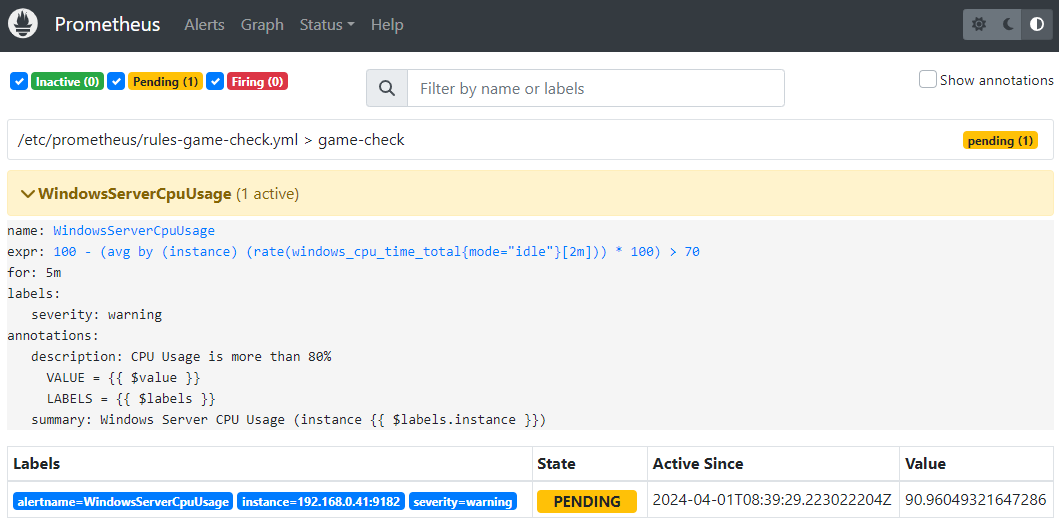
Task: Open the Alerts page in navbar
Action: (204, 25)
